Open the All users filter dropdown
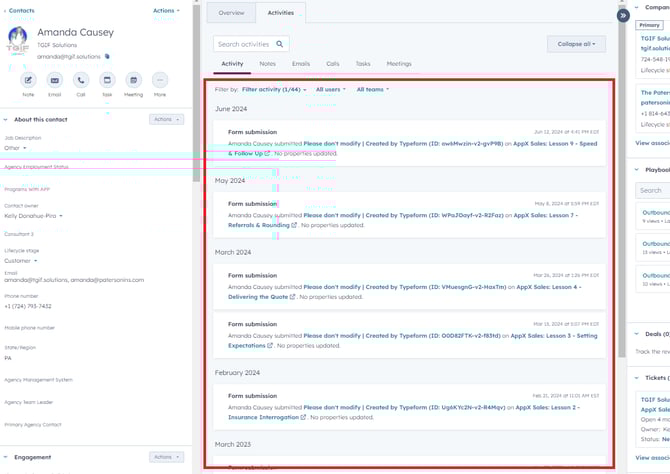The image size is (670, 474). [330, 90]
